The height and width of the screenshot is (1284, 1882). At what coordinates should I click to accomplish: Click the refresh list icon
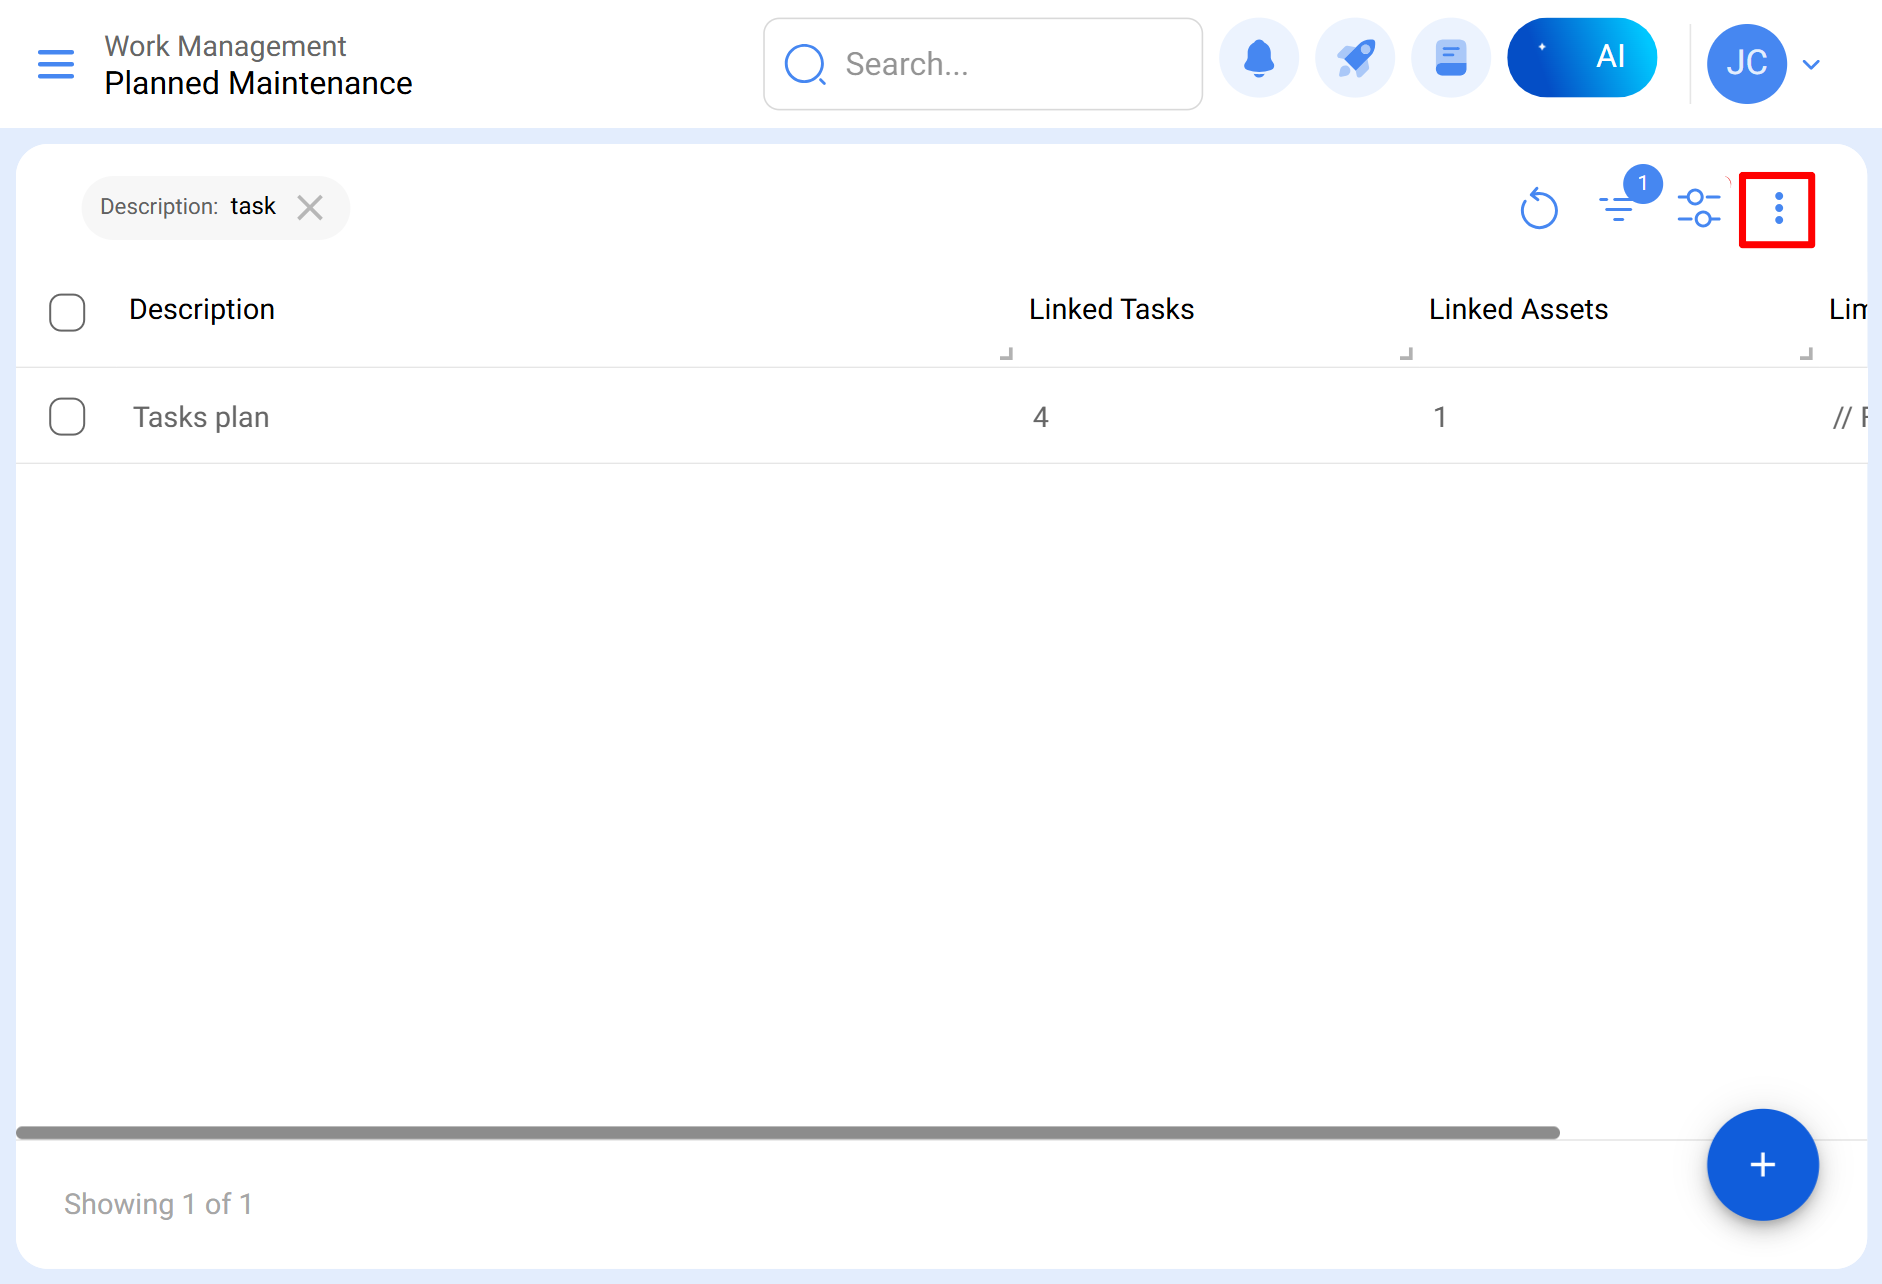tap(1538, 209)
